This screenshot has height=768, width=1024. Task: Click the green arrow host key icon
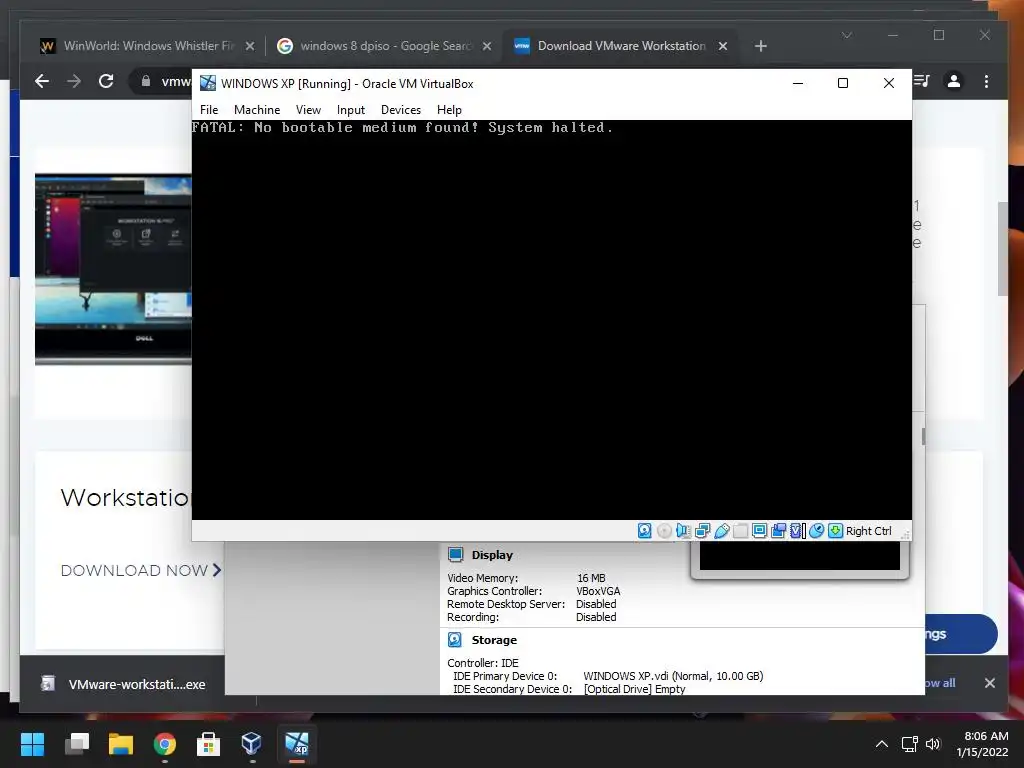835,531
